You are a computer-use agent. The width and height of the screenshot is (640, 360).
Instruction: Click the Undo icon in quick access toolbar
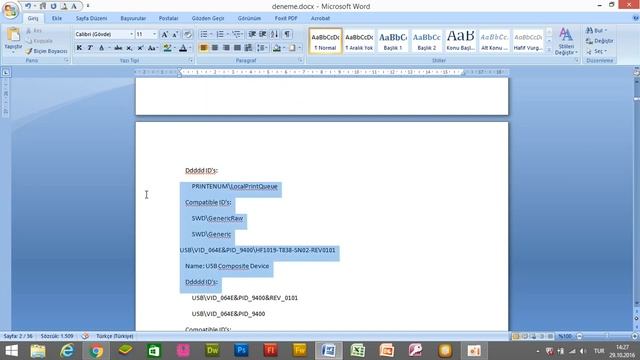pyautogui.click(x=27, y=6)
